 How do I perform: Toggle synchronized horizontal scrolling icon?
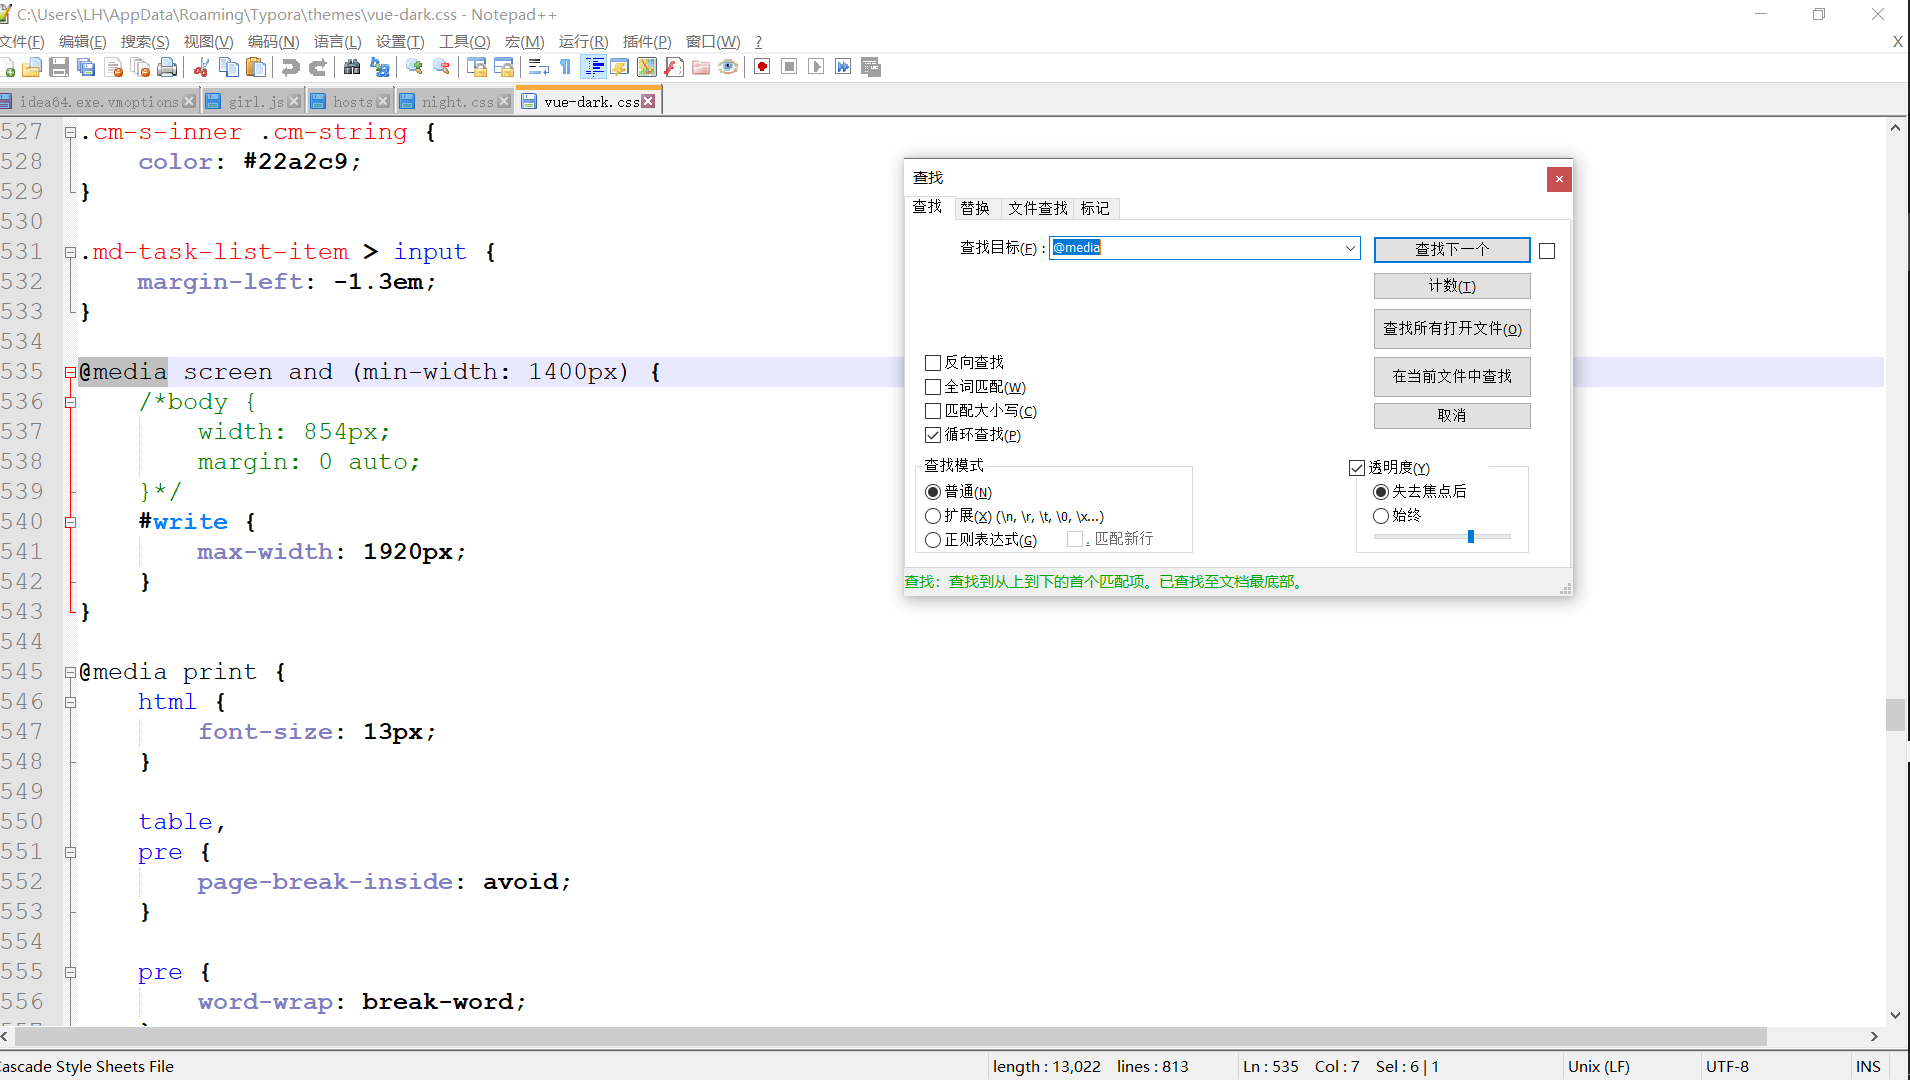point(504,67)
